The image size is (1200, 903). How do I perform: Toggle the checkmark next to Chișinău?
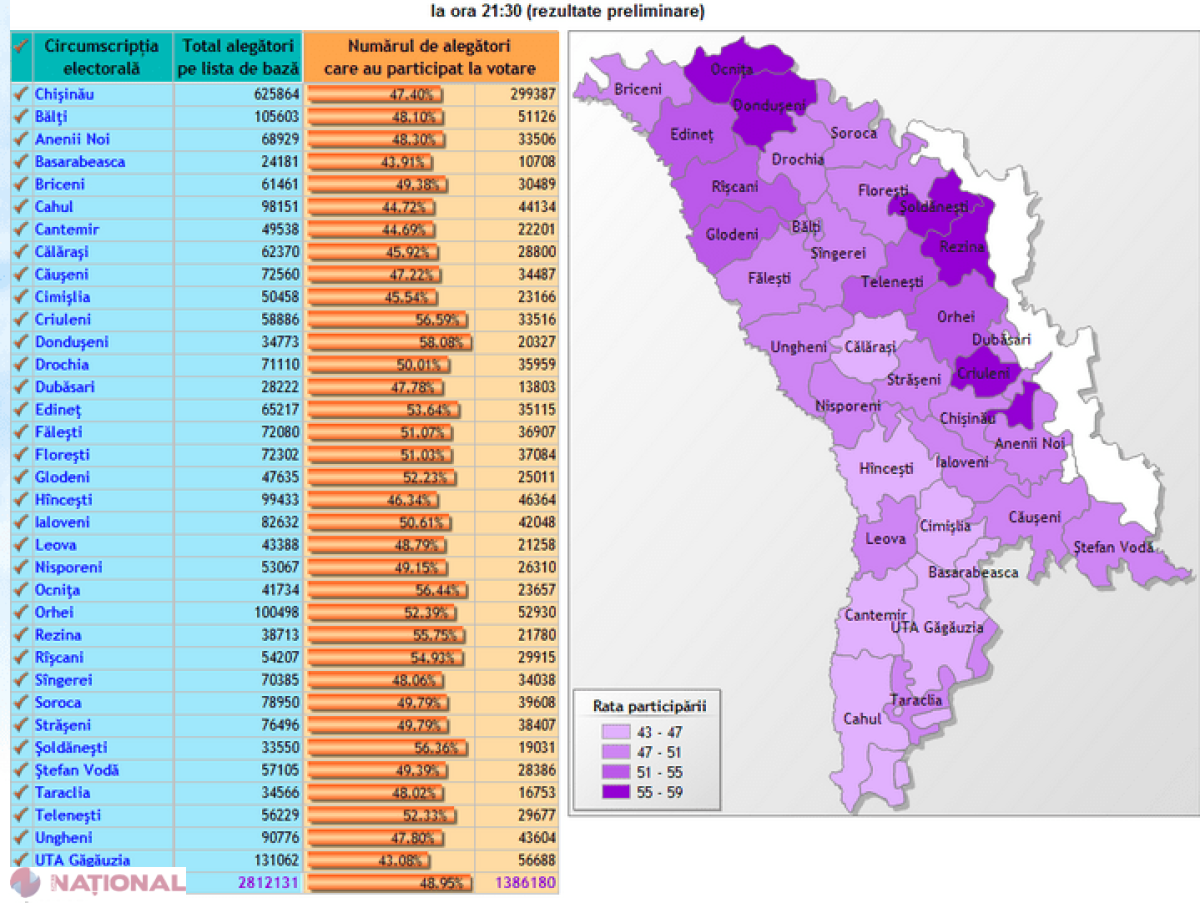coord(21,94)
